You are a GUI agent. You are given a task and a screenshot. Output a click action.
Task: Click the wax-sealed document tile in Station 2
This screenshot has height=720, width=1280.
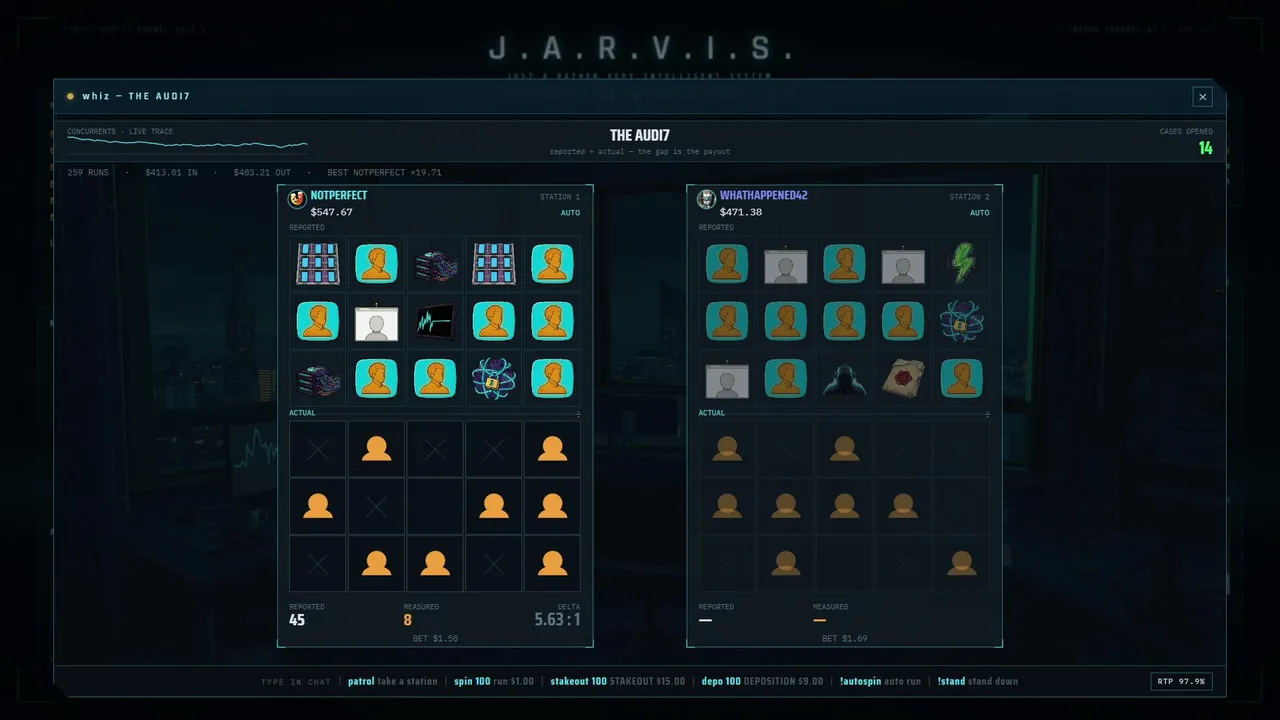903,379
